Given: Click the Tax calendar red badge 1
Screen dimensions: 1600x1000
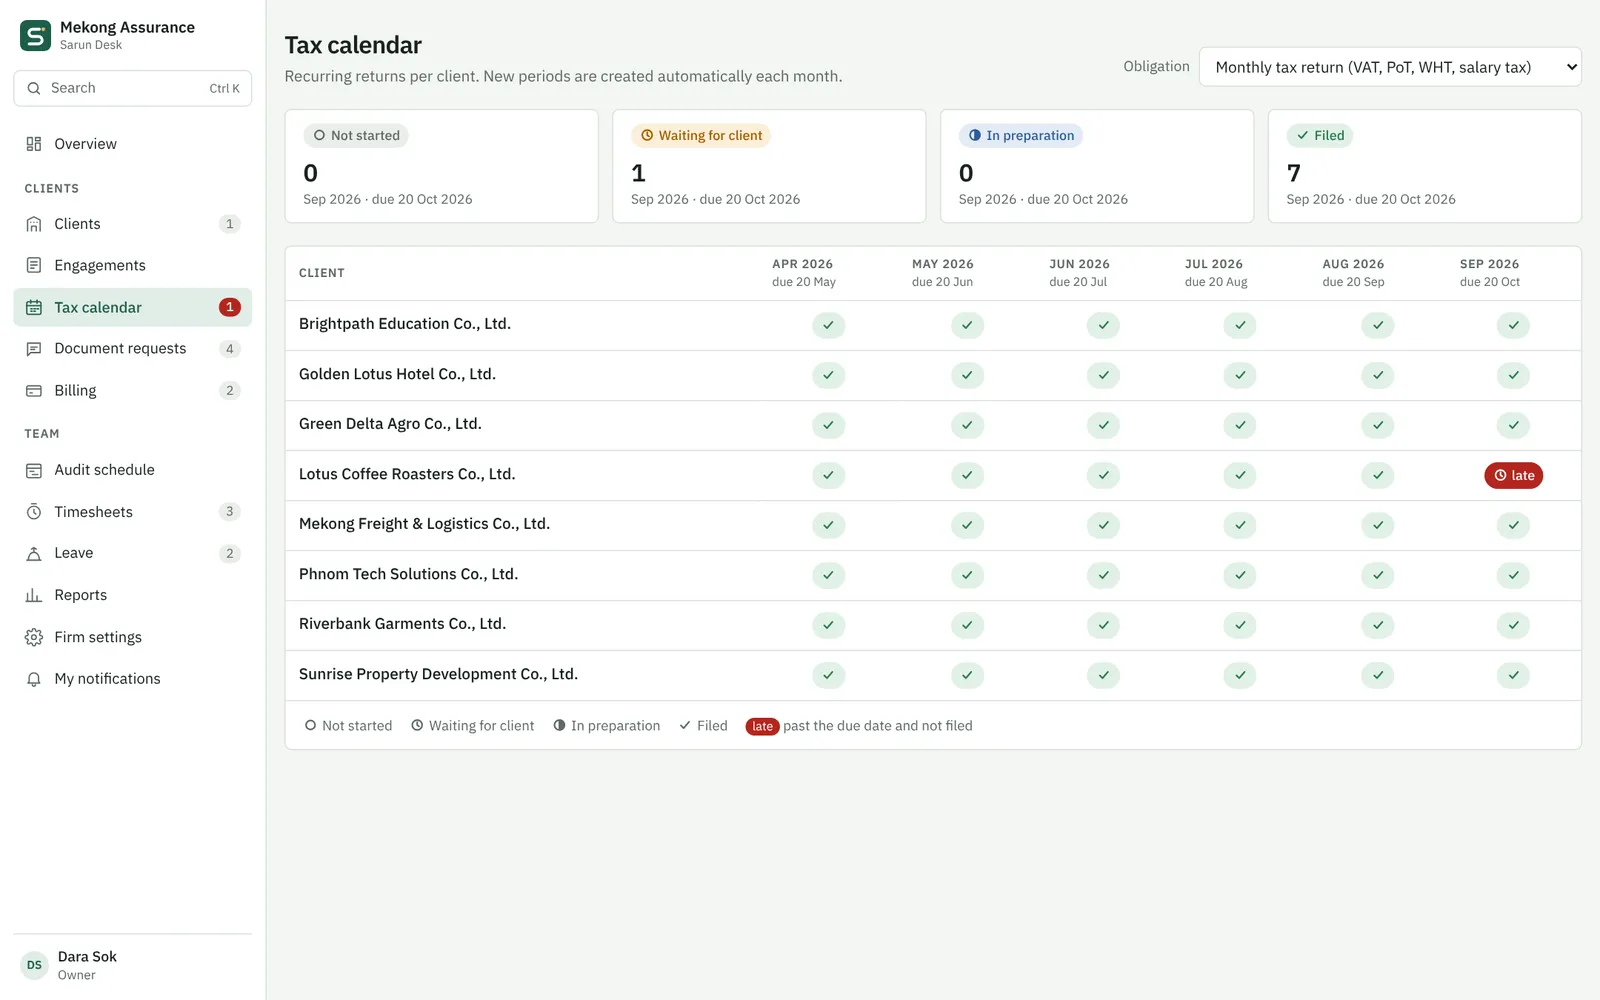Looking at the screenshot, I should [229, 307].
